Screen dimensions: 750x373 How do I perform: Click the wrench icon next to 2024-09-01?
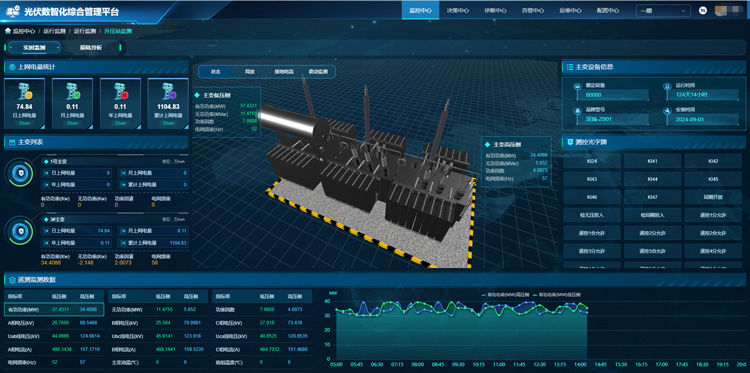click(667, 110)
